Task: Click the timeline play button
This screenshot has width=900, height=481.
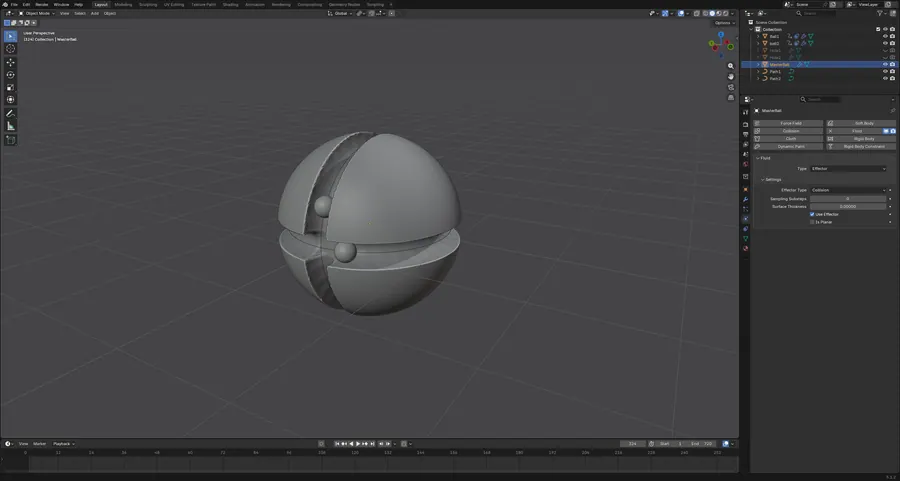Action: tap(358, 444)
